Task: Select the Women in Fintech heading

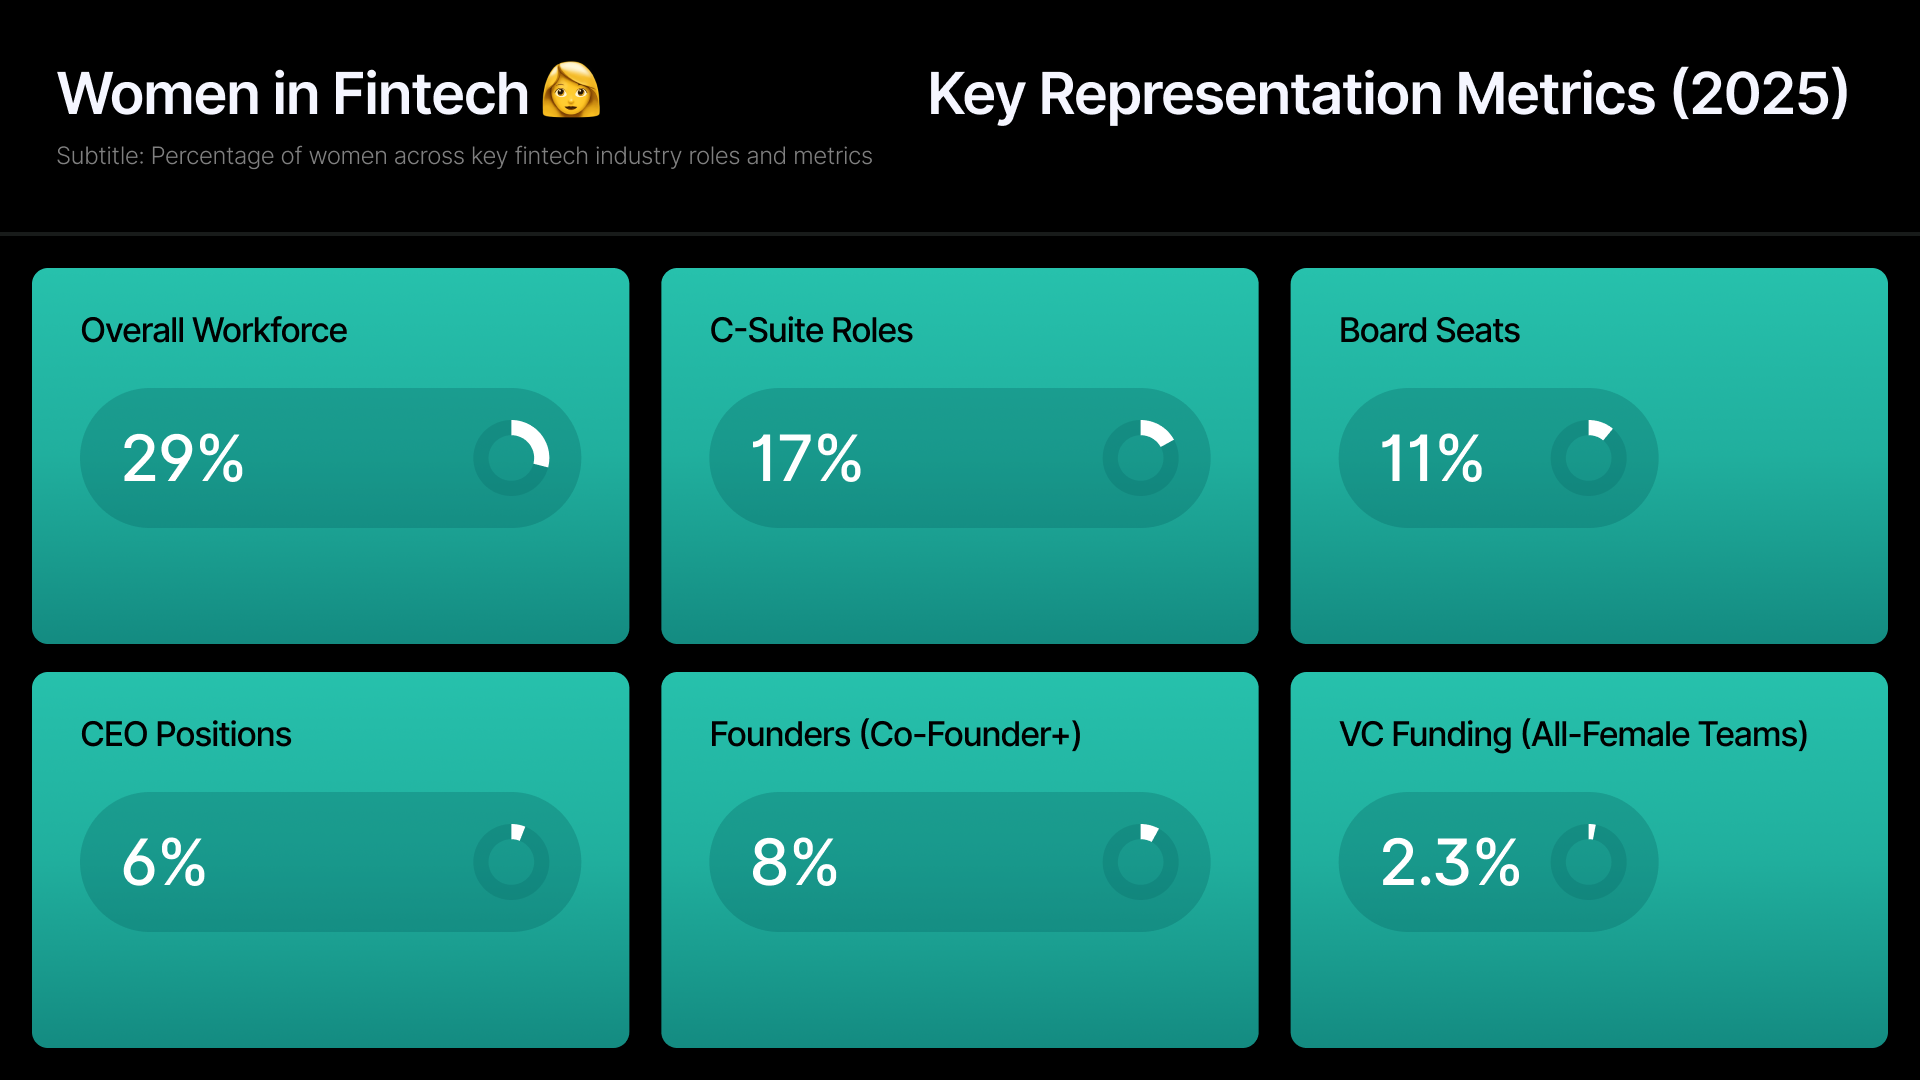Action: click(x=293, y=94)
